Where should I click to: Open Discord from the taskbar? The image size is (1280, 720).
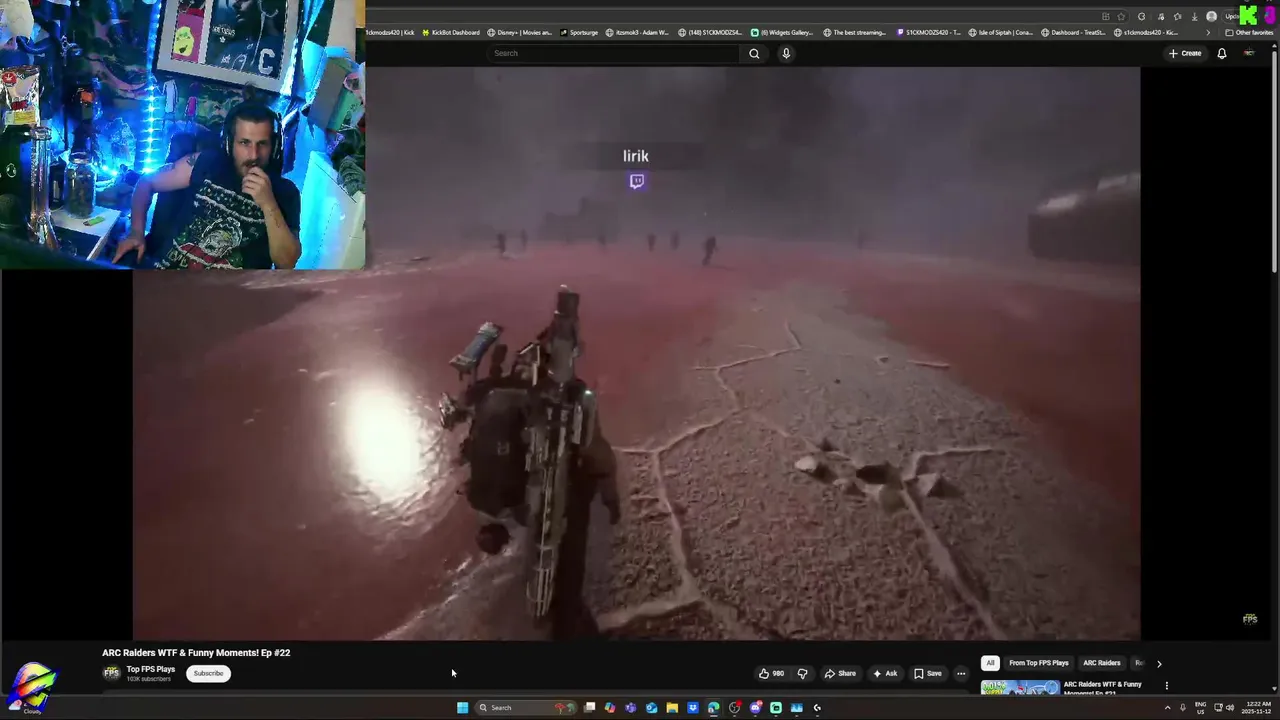[755, 708]
